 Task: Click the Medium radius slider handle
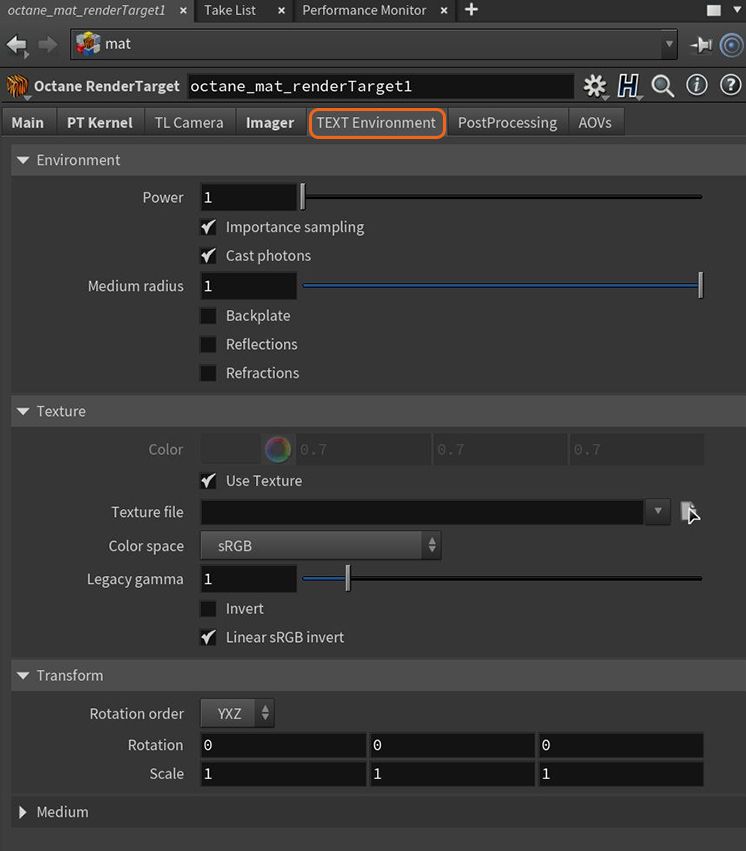700,285
